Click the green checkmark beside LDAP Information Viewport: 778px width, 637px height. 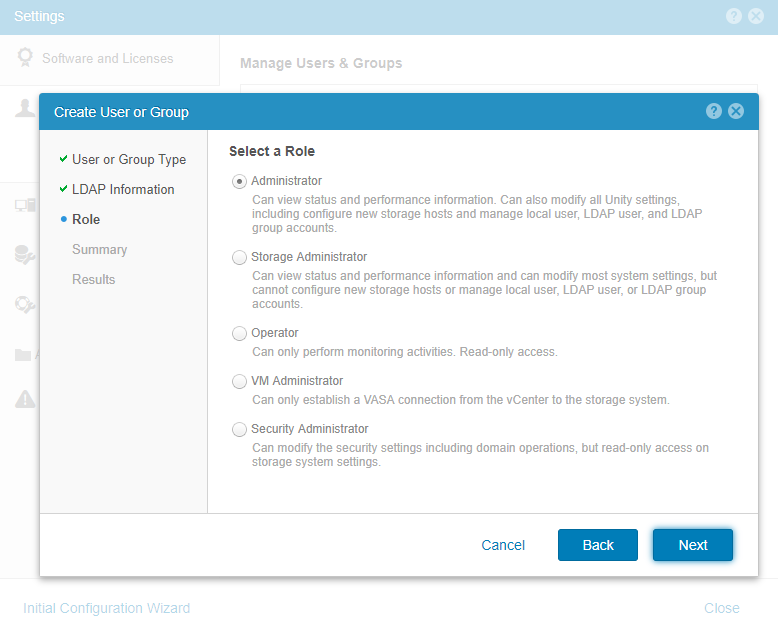(x=63, y=189)
